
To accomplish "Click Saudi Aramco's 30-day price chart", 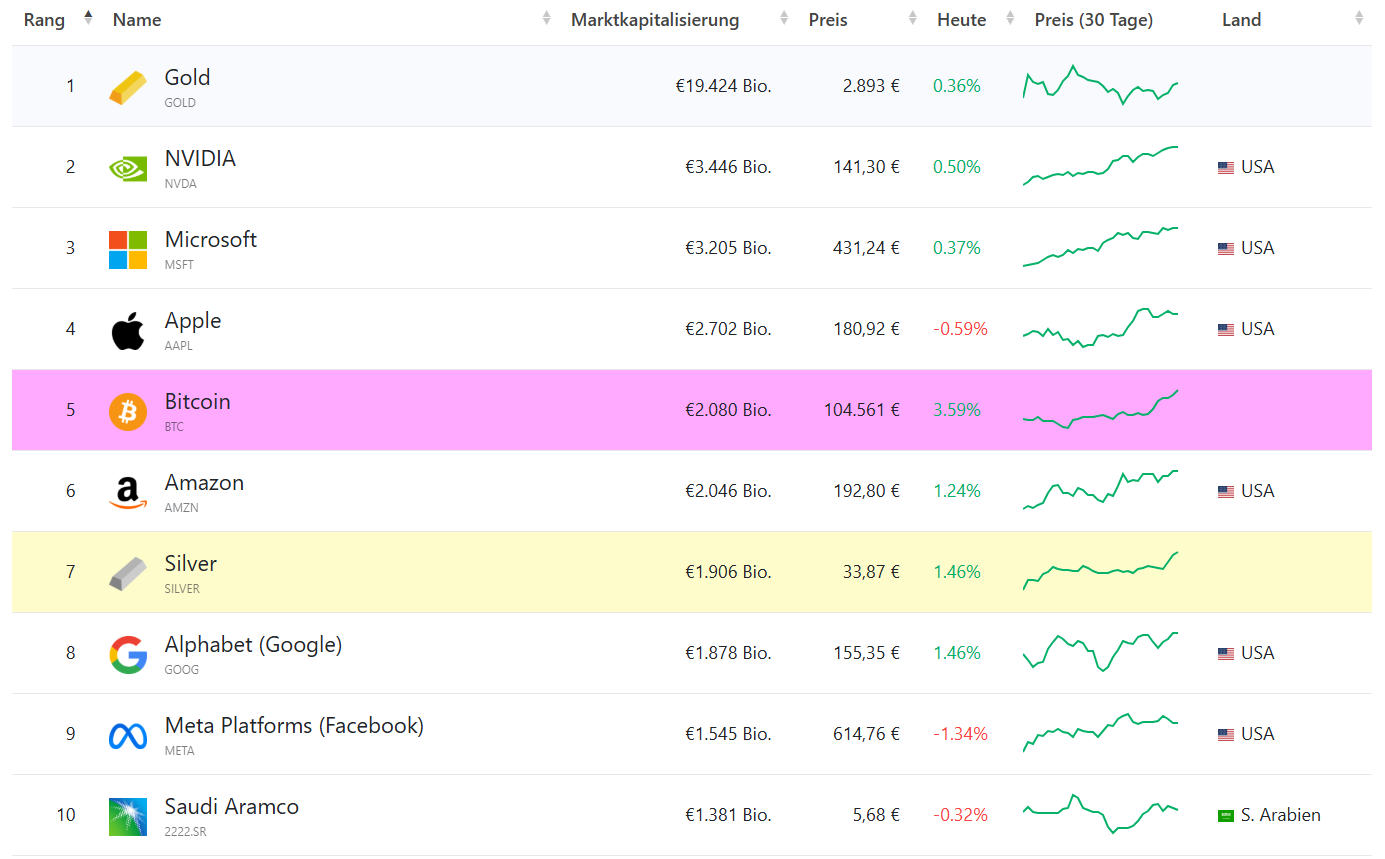I will 1101,814.
